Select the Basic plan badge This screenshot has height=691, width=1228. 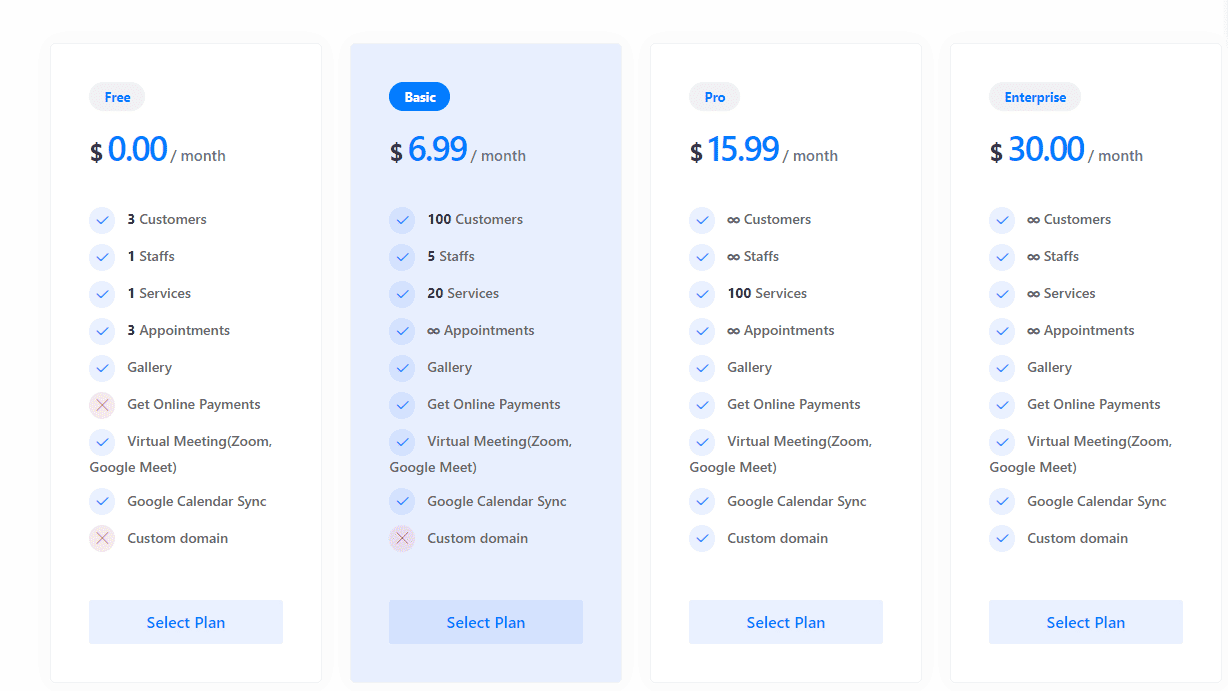pos(419,96)
